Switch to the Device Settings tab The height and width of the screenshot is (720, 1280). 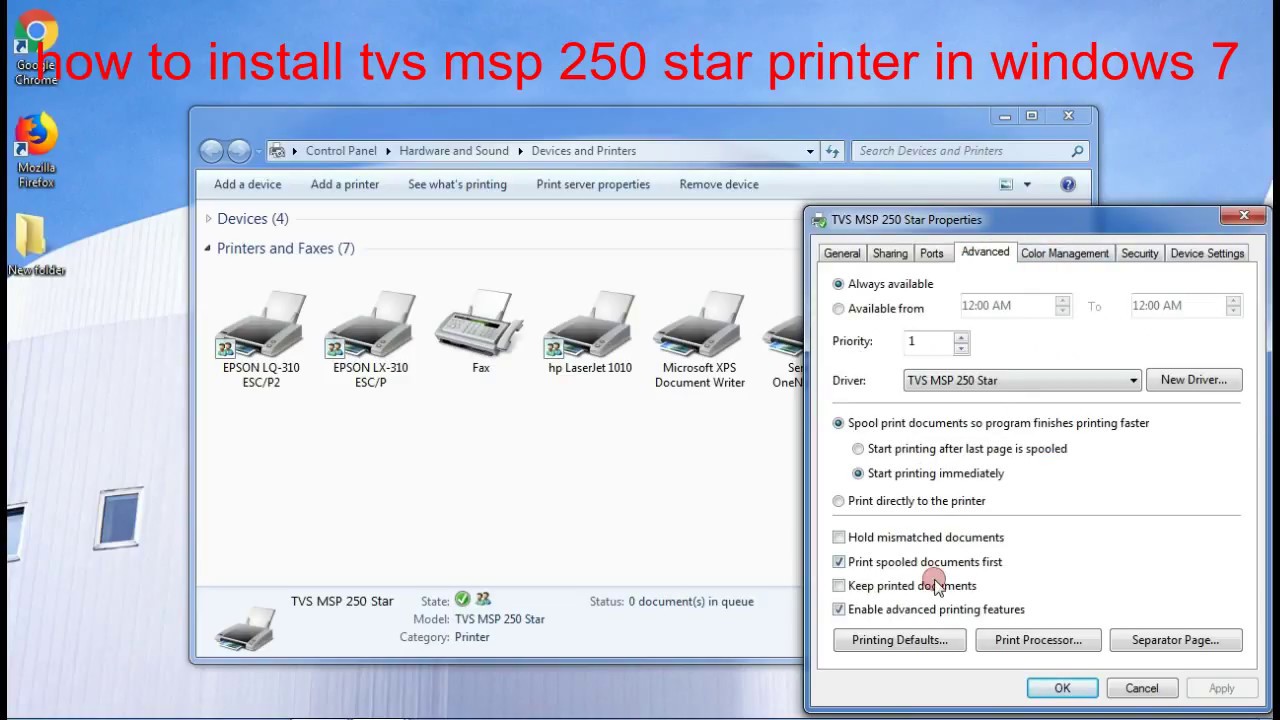click(x=1207, y=254)
